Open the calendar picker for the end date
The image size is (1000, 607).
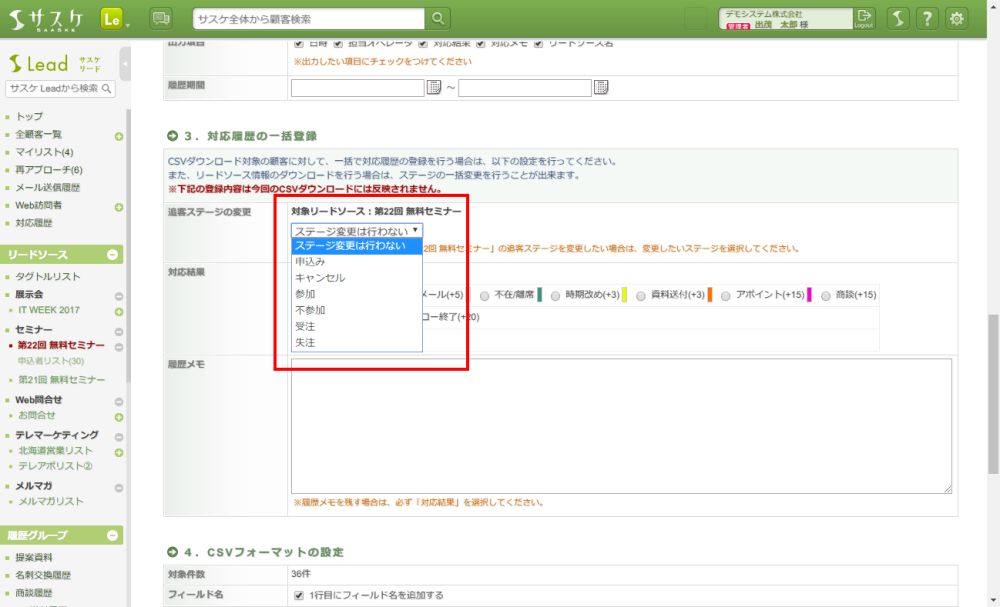tap(601, 88)
